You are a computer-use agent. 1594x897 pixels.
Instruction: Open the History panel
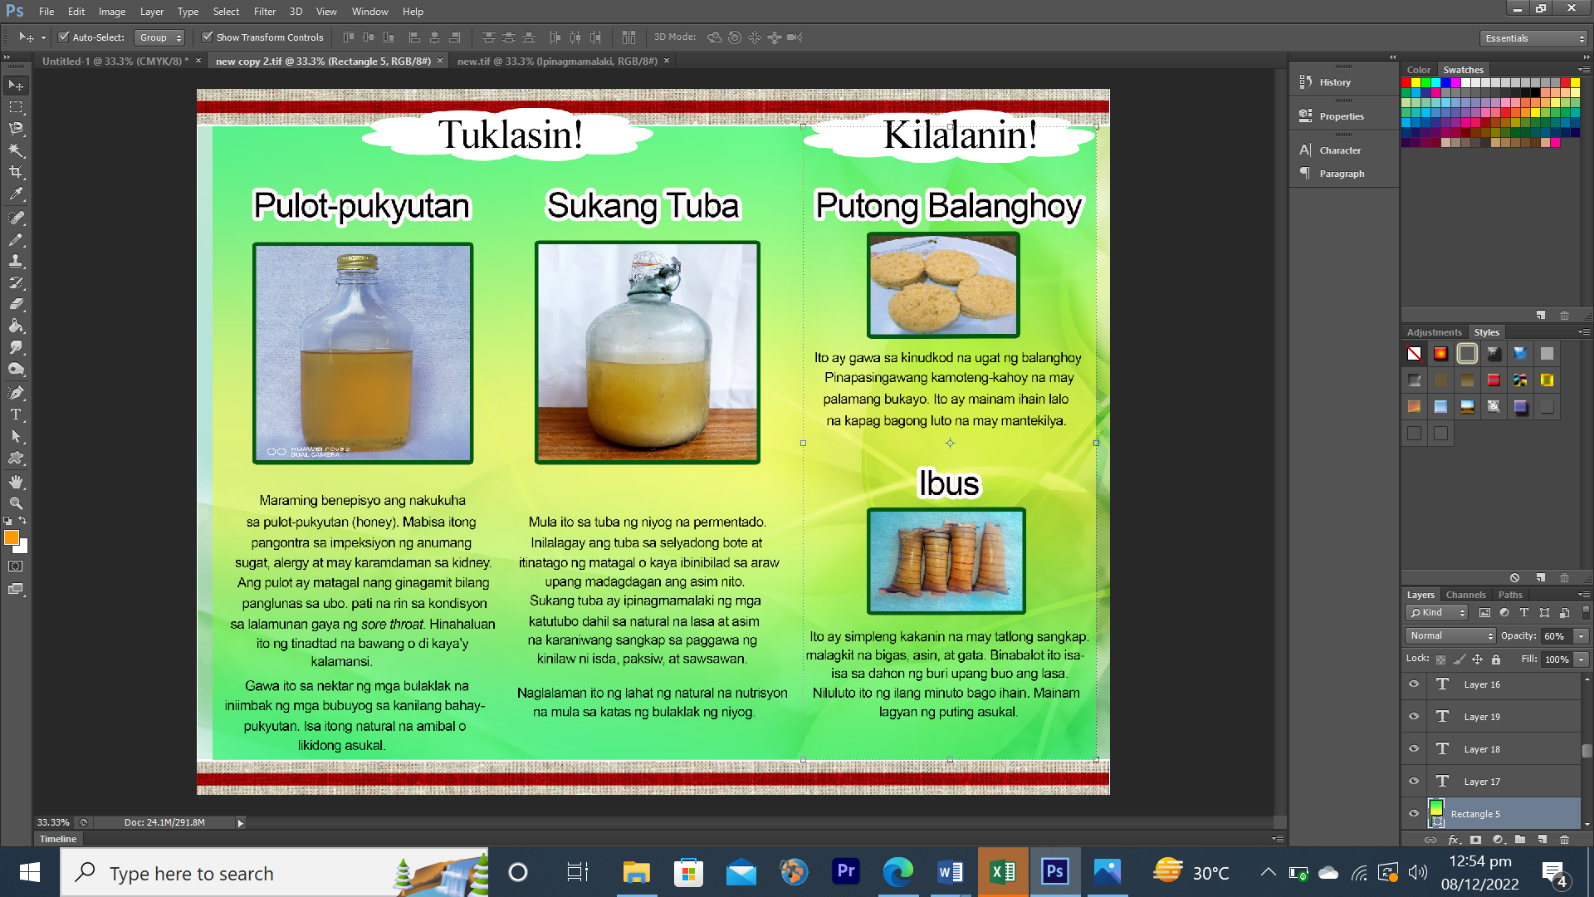tap(1334, 83)
